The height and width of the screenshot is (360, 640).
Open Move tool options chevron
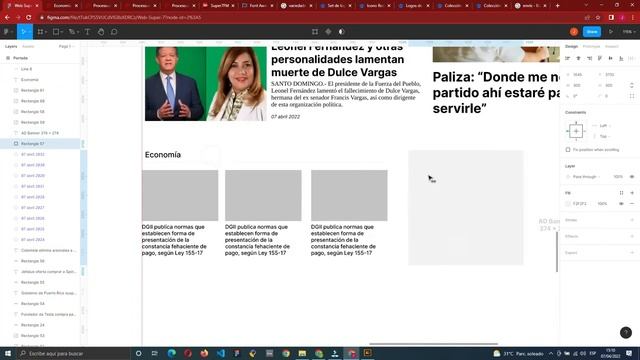coord(30,32)
